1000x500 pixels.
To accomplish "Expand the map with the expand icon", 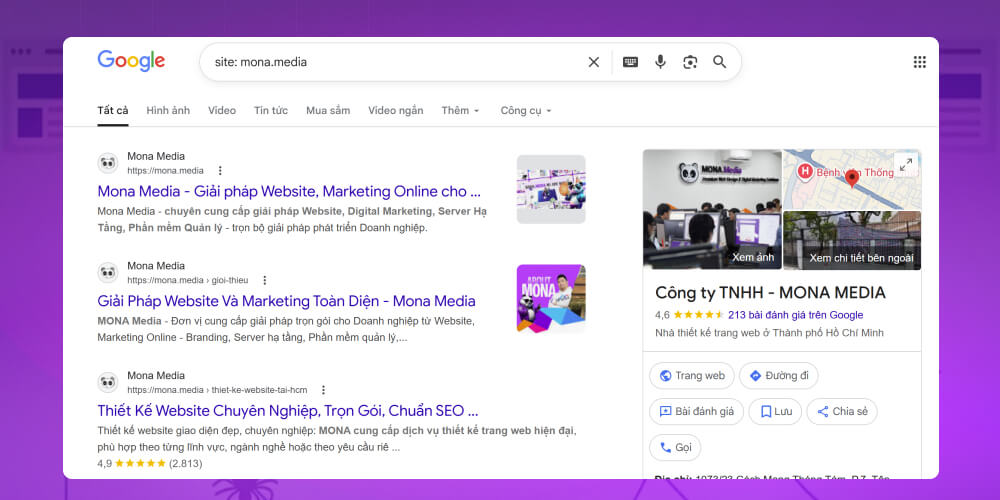I will [906, 165].
